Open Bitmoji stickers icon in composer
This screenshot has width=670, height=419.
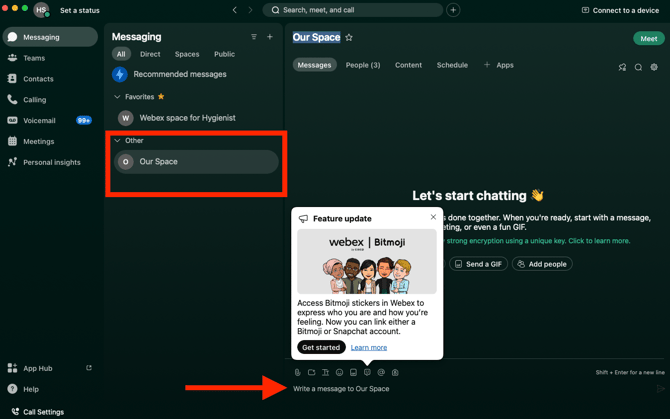point(367,372)
